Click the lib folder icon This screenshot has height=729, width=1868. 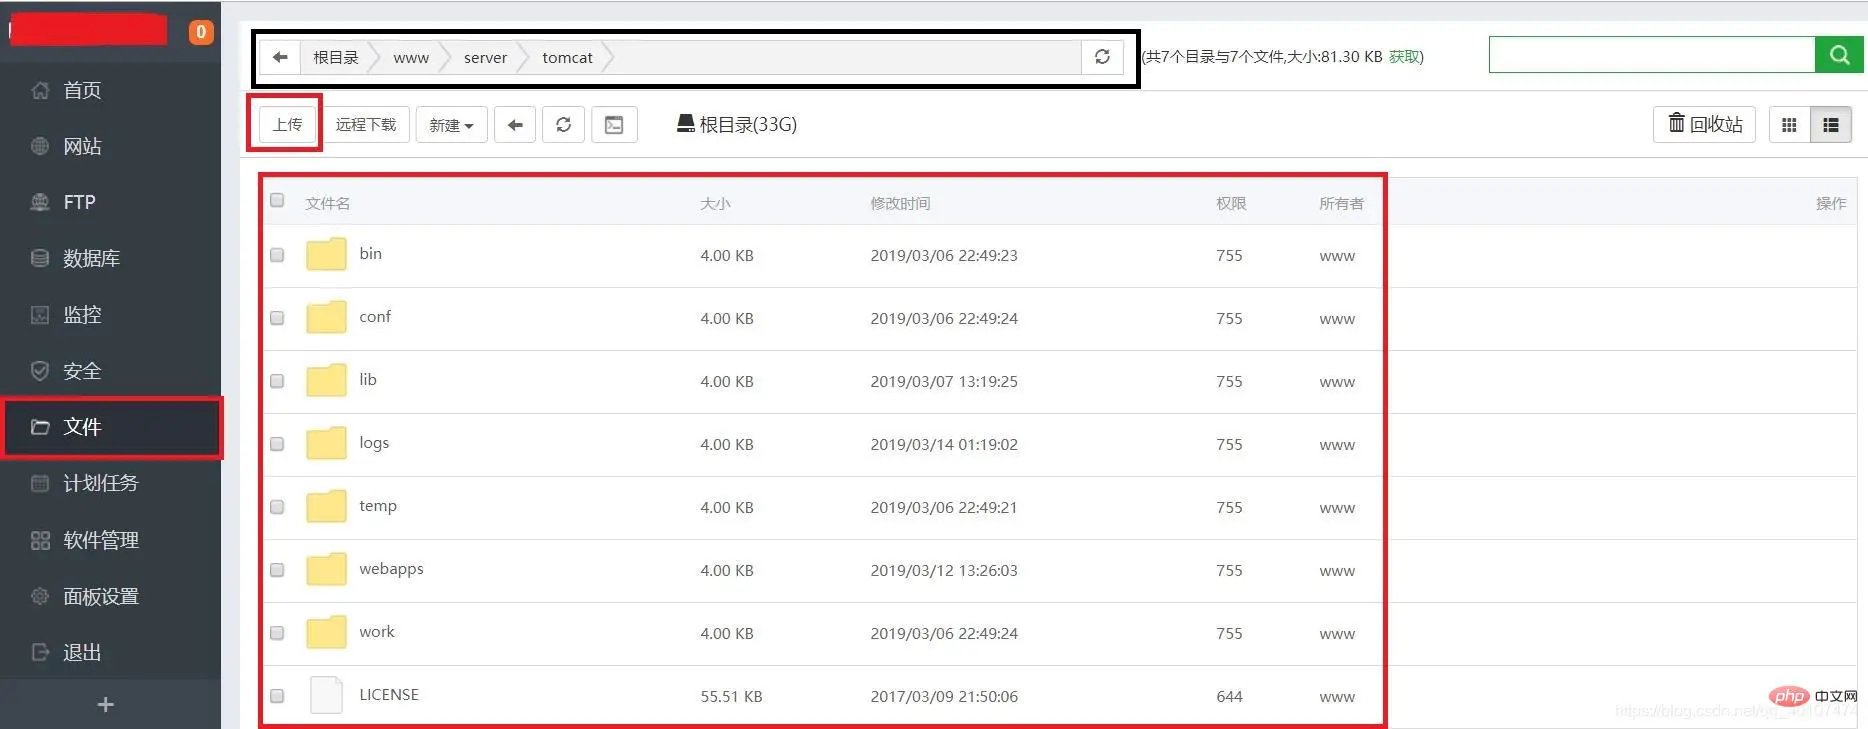326,380
